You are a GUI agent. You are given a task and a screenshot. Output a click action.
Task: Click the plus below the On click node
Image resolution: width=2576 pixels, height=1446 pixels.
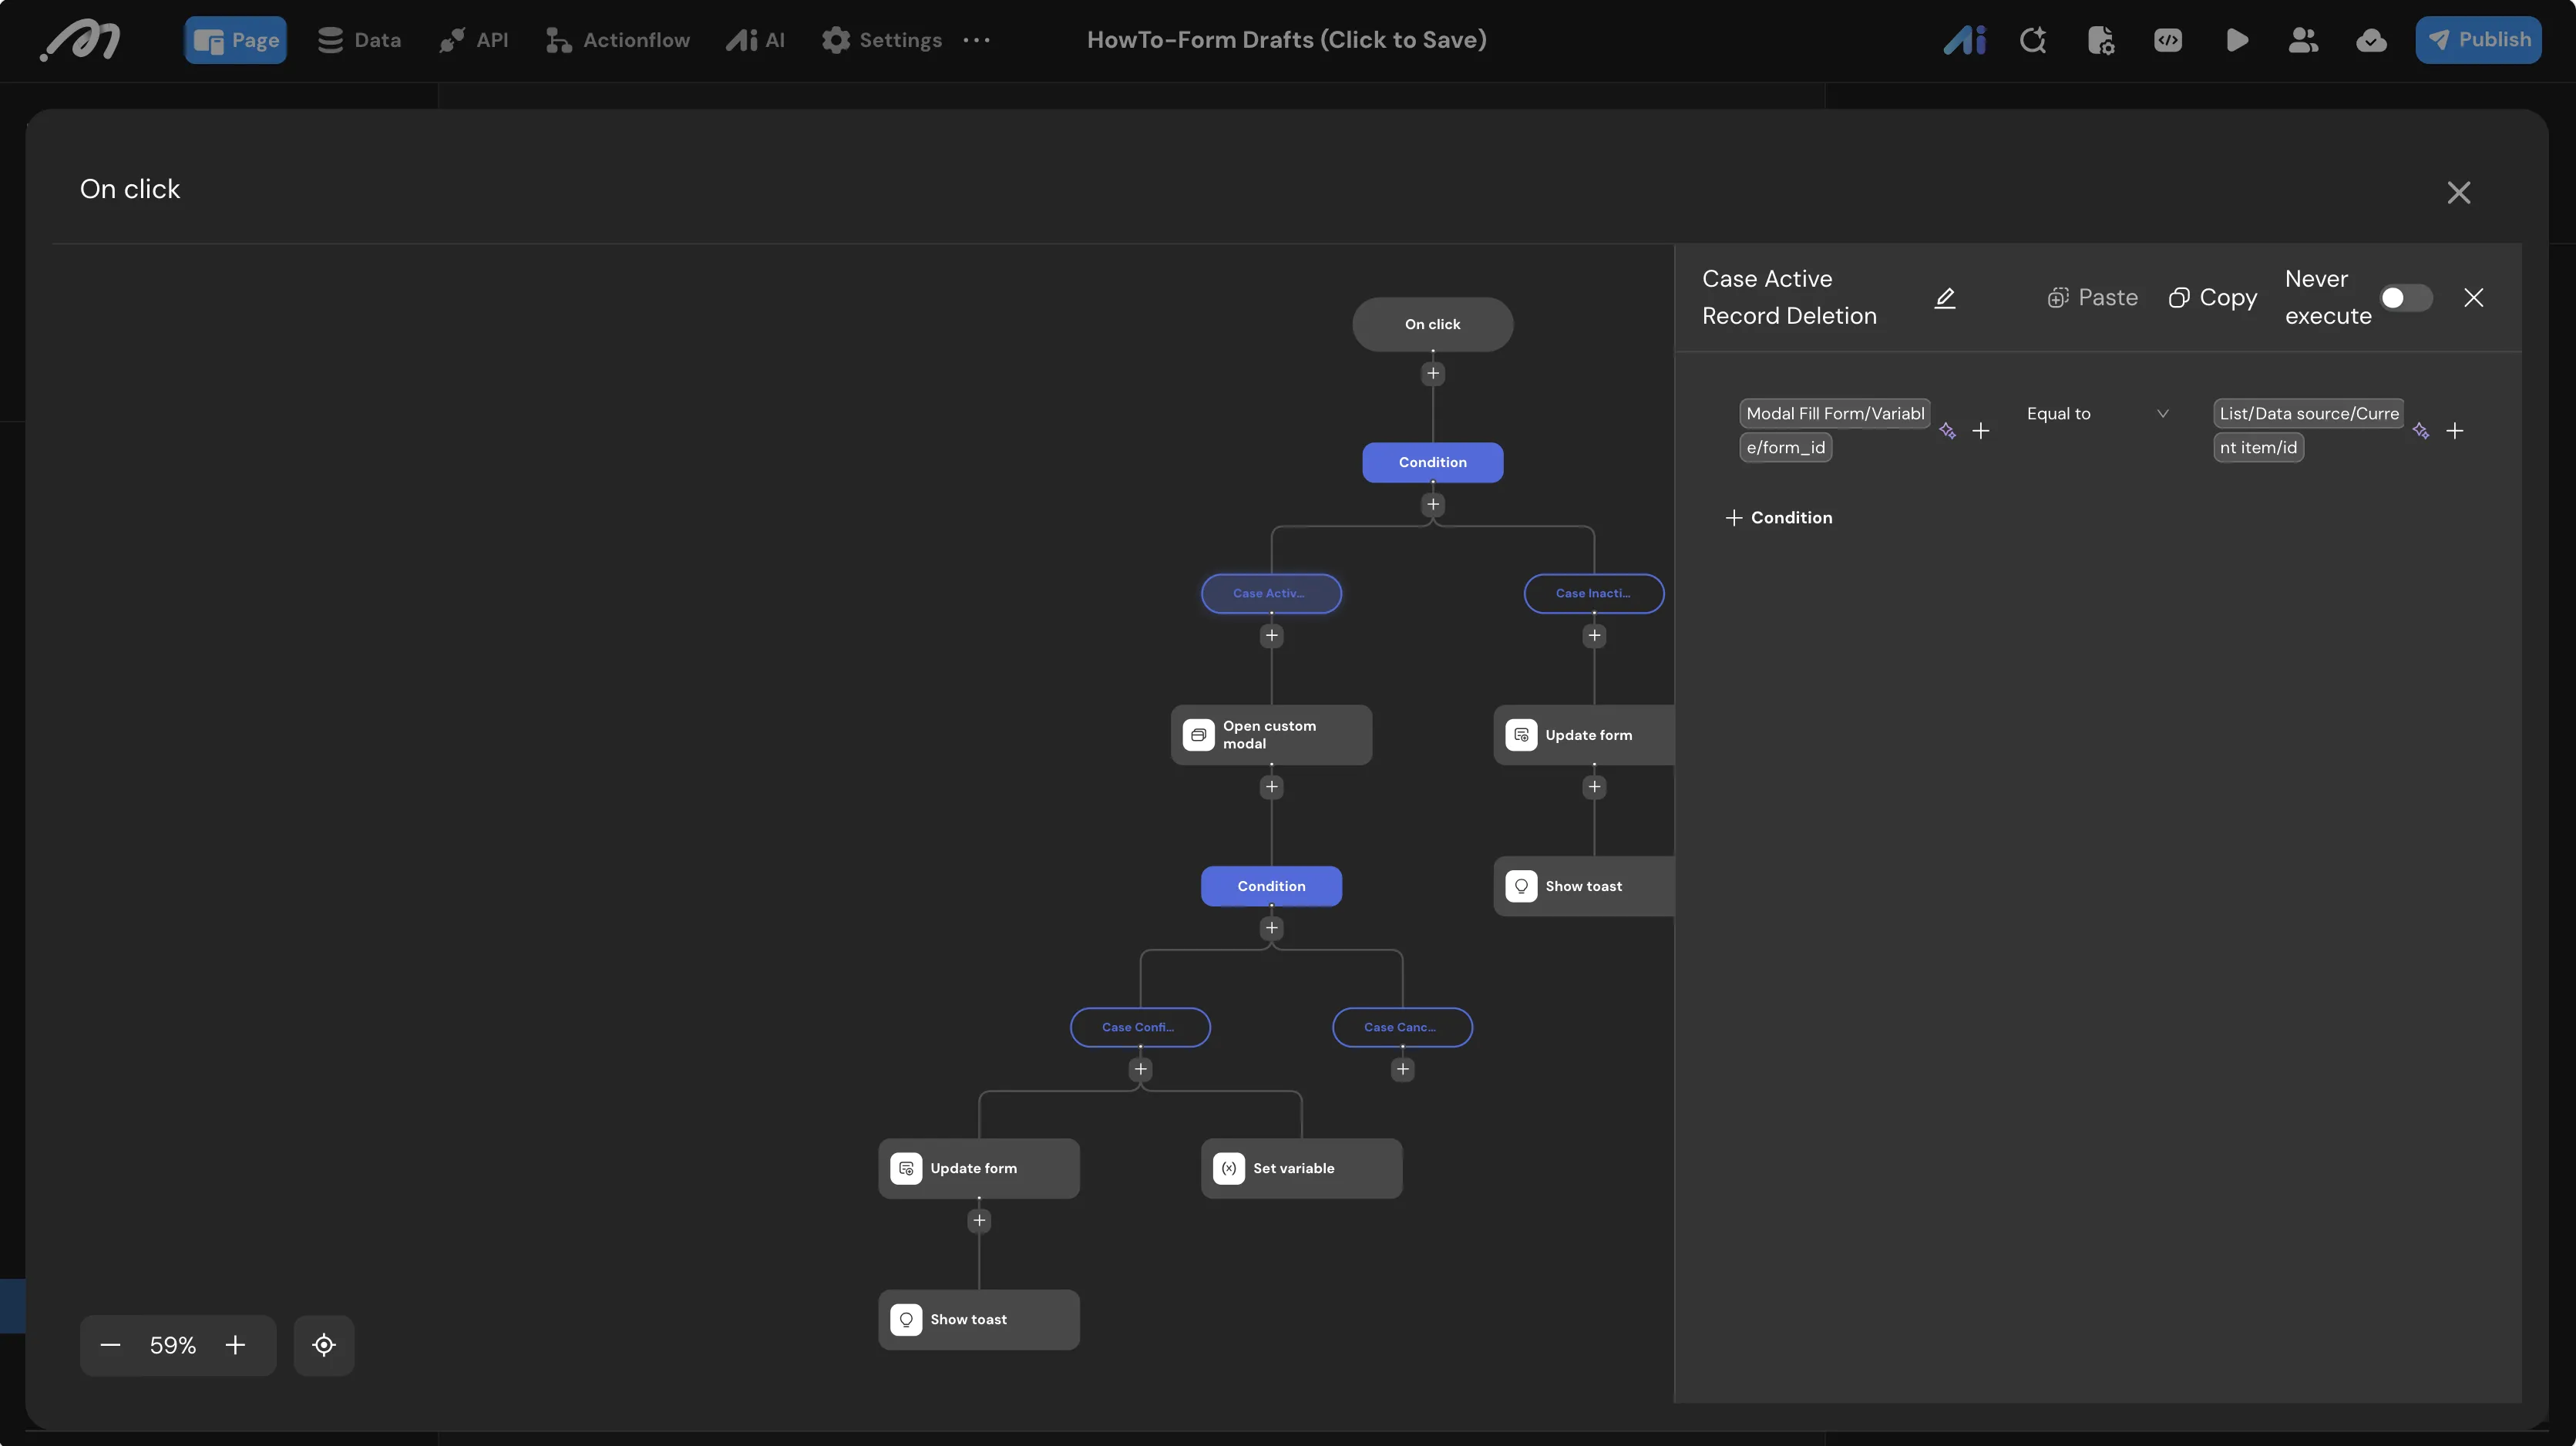point(1433,374)
